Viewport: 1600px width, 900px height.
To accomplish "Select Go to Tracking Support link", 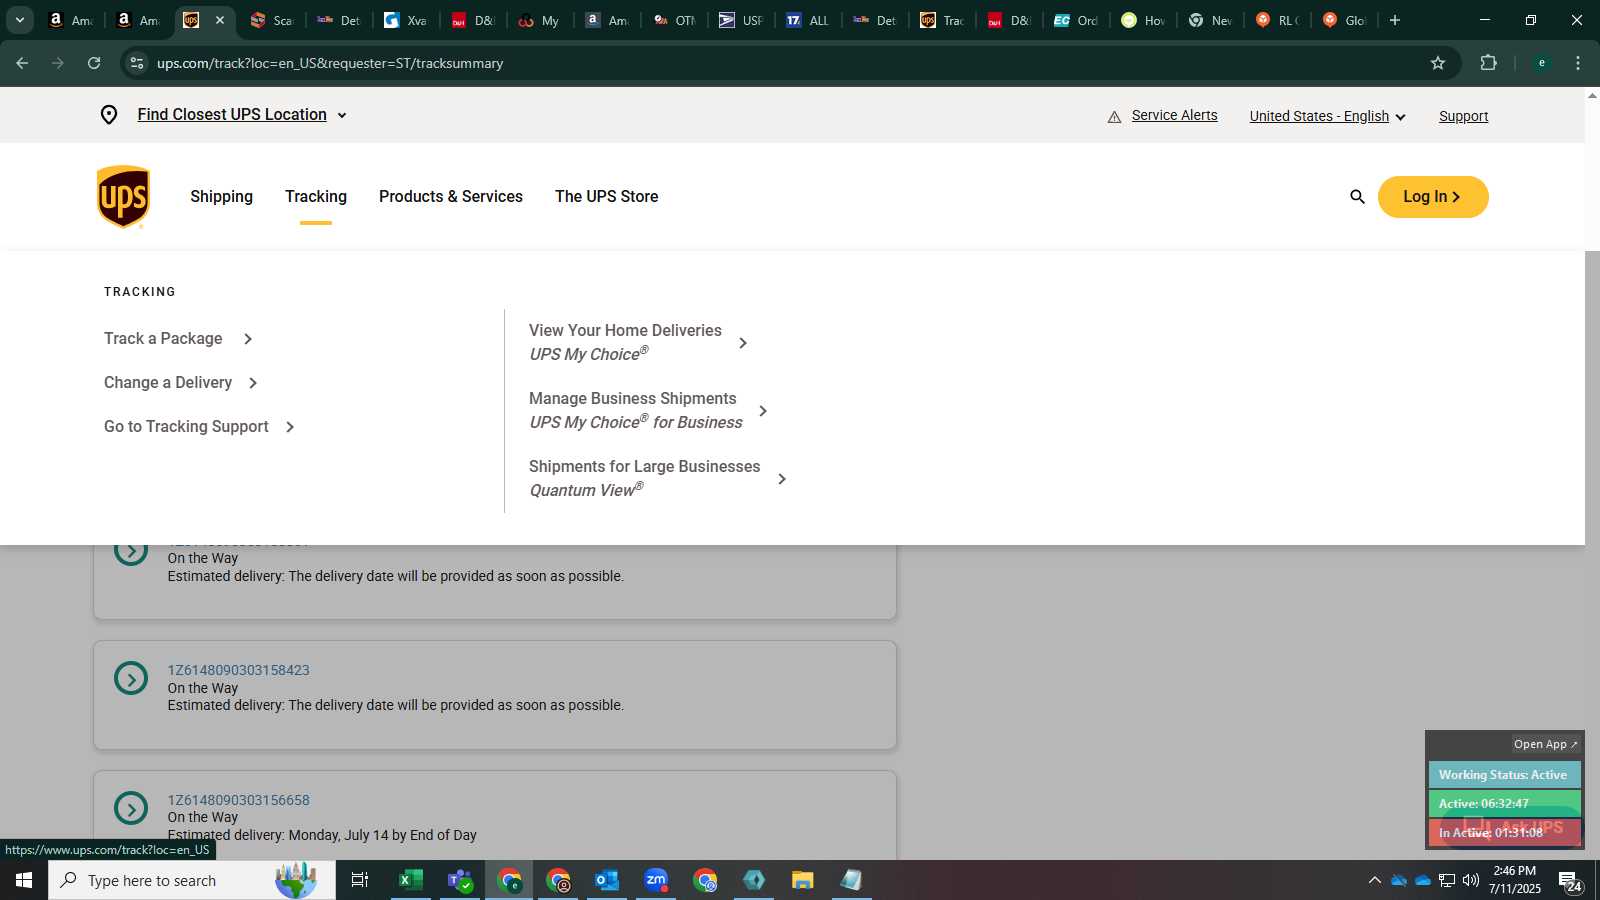I will coord(186,427).
